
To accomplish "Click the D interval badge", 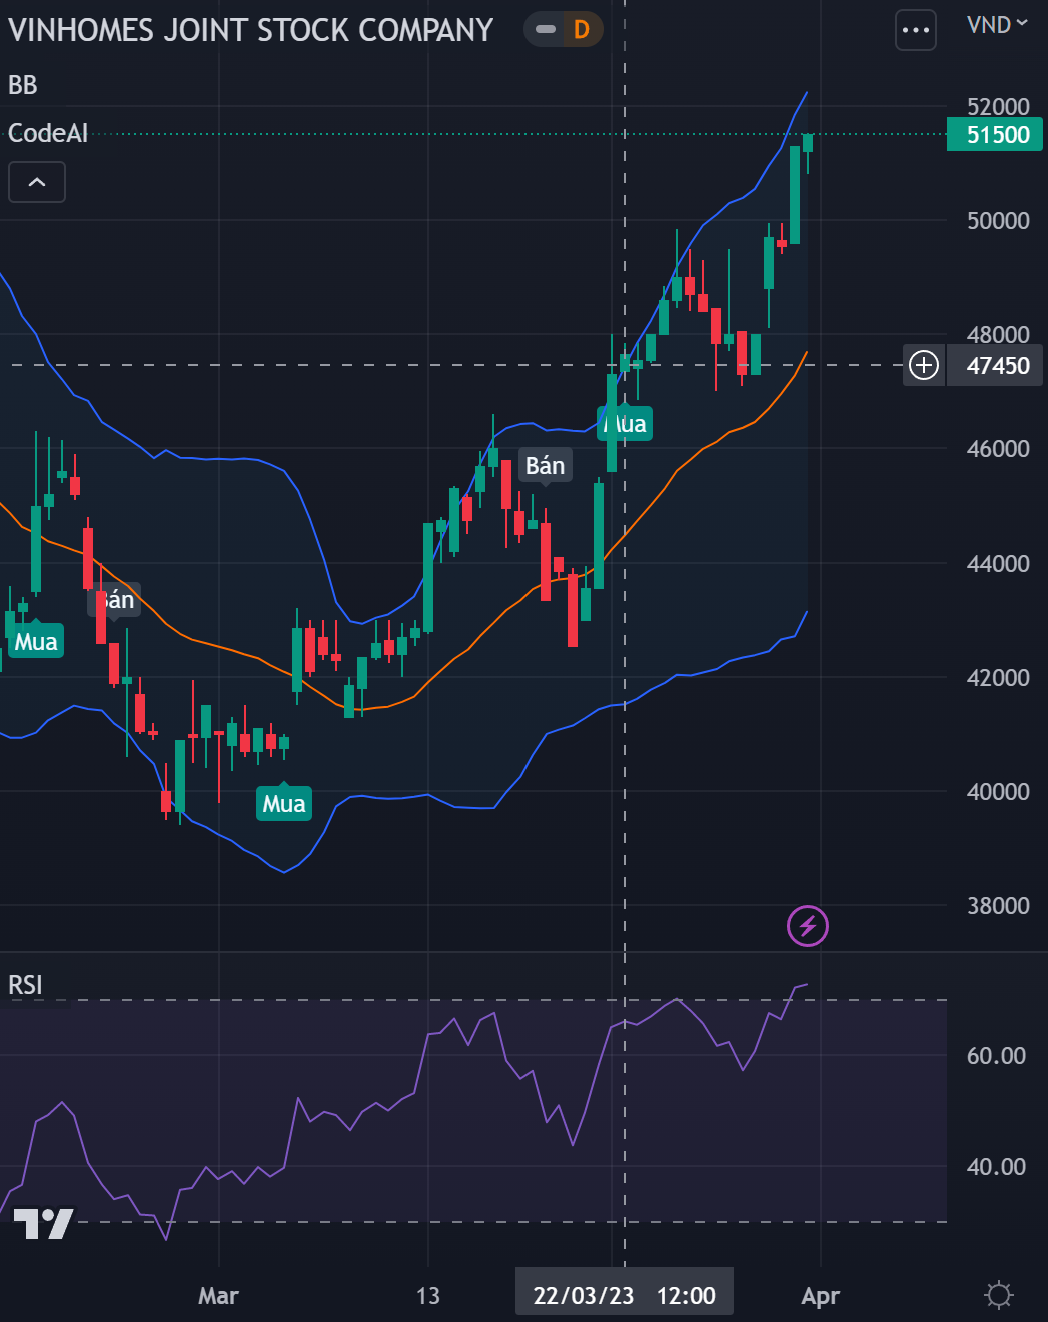I will pos(582,30).
